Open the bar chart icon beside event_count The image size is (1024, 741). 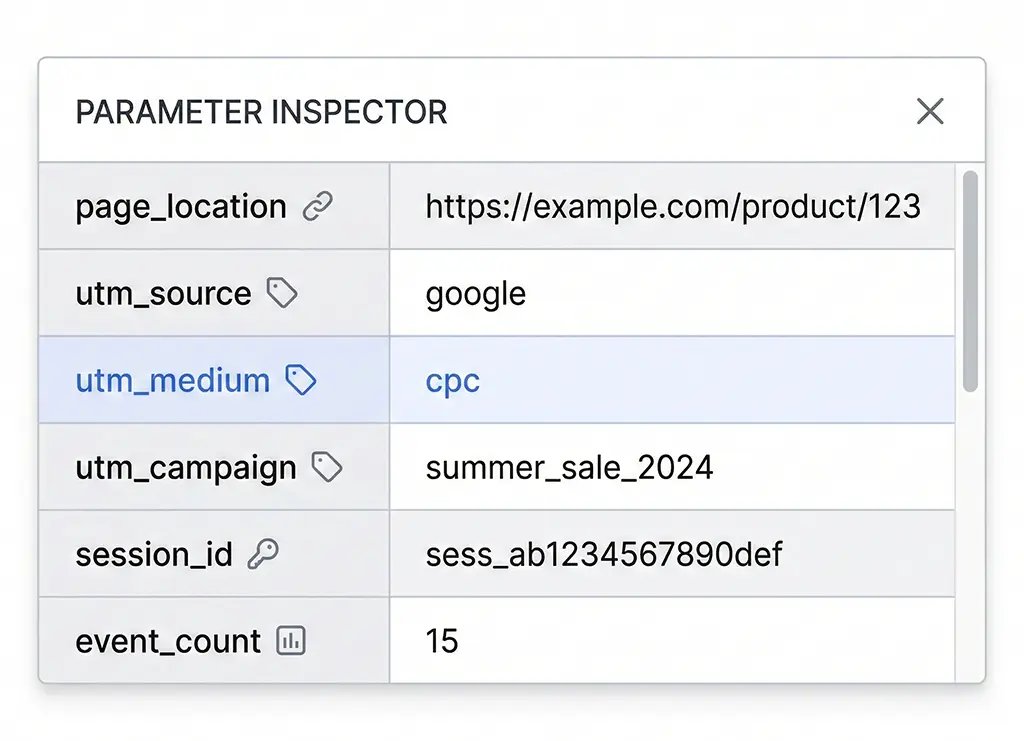coord(291,640)
